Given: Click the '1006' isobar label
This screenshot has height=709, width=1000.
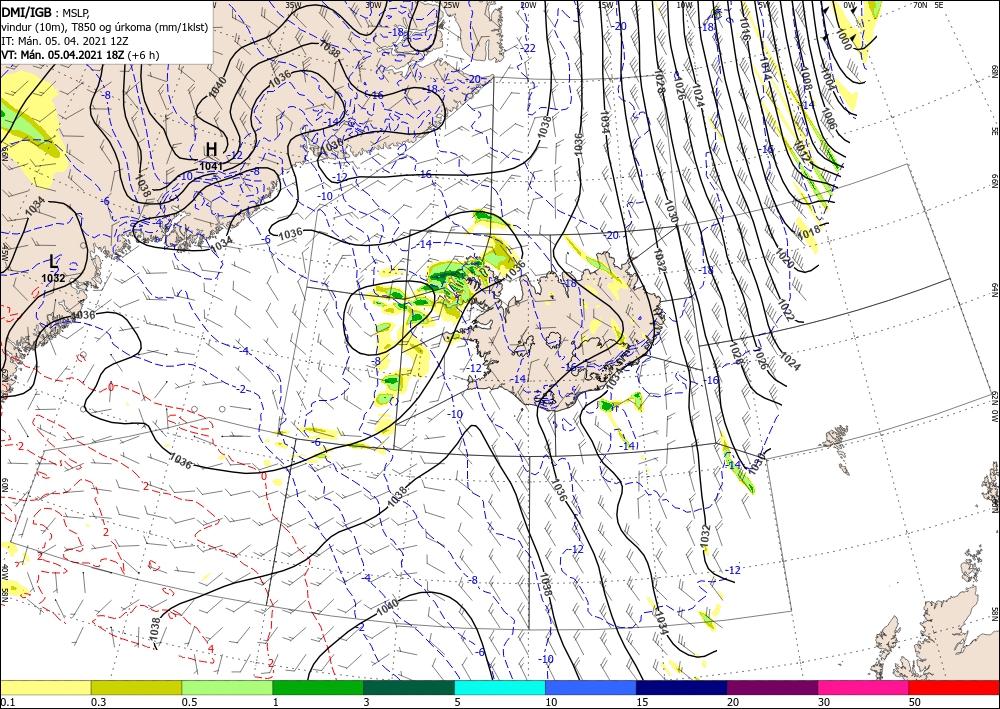Looking at the screenshot, I should tap(827, 118).
